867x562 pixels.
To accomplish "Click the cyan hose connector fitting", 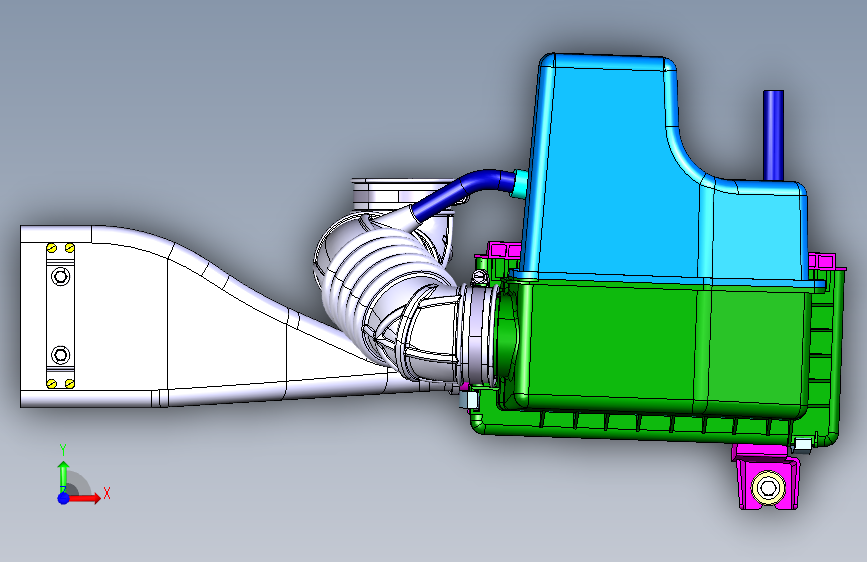I will pos(519,183).
